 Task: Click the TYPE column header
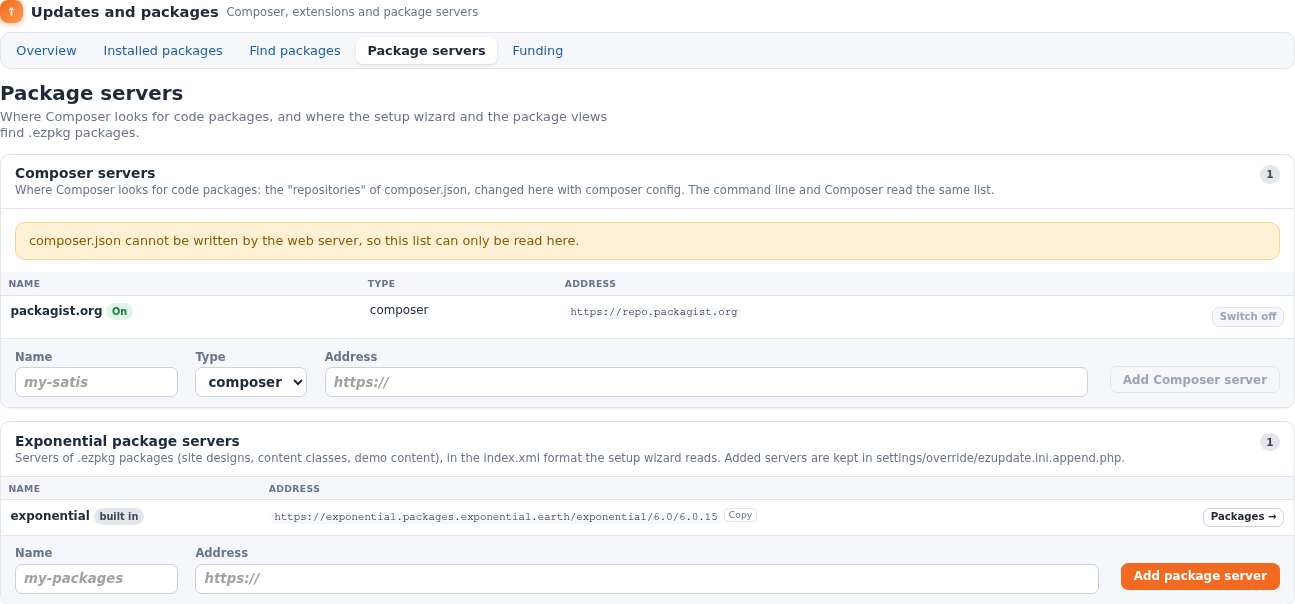pyautogui.click(x=382, y=284)
